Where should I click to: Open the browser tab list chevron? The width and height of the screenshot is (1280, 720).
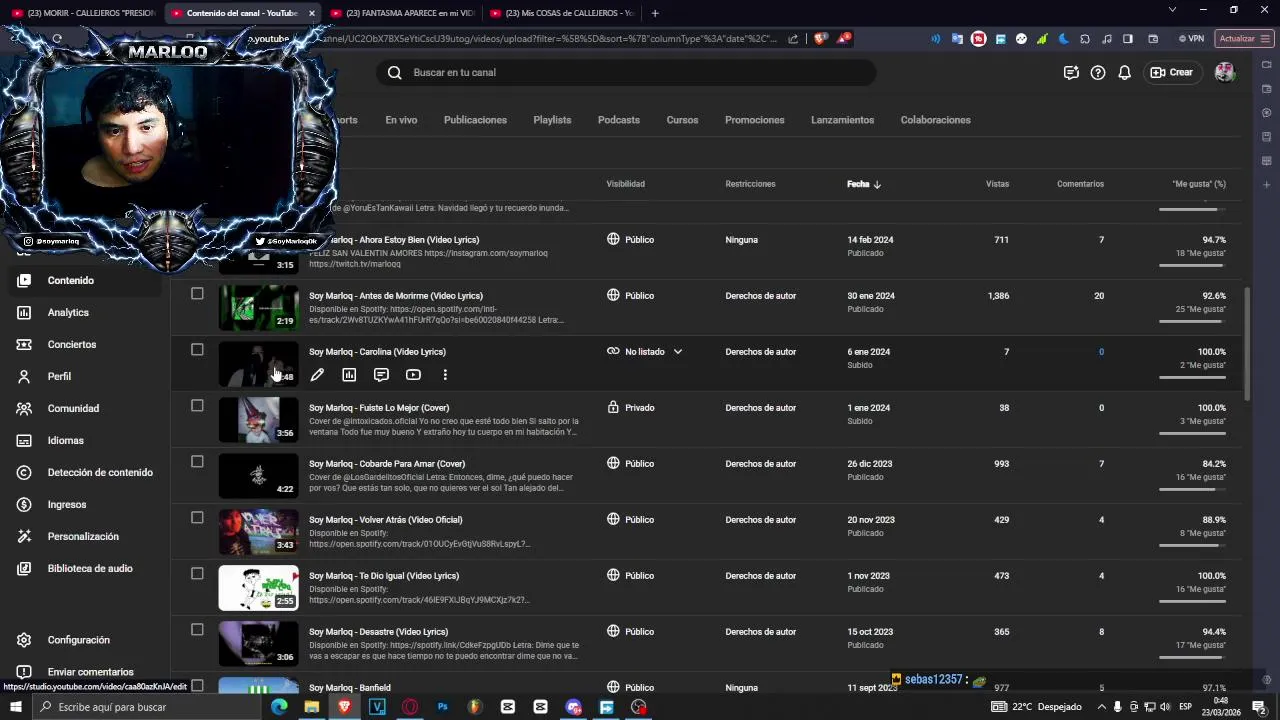(x=1172, y=10)
